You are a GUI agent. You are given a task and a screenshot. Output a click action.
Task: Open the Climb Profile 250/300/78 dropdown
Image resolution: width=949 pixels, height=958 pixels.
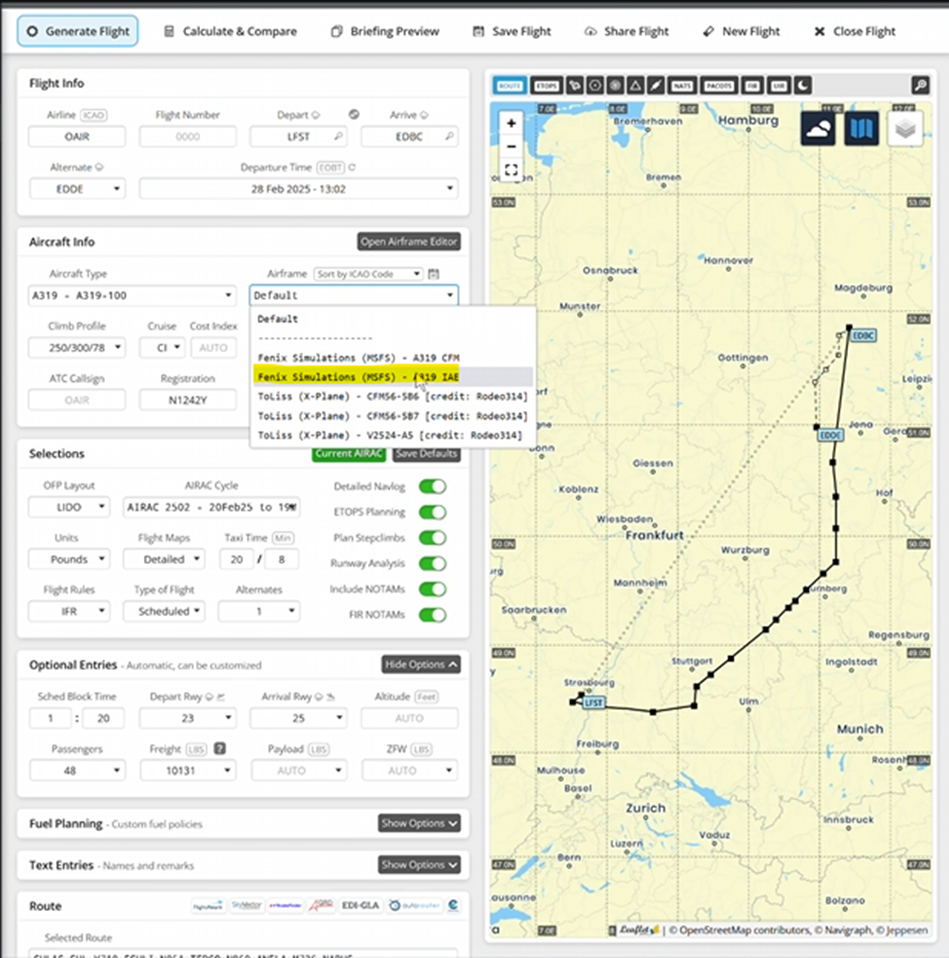click(x=77, y=348)
